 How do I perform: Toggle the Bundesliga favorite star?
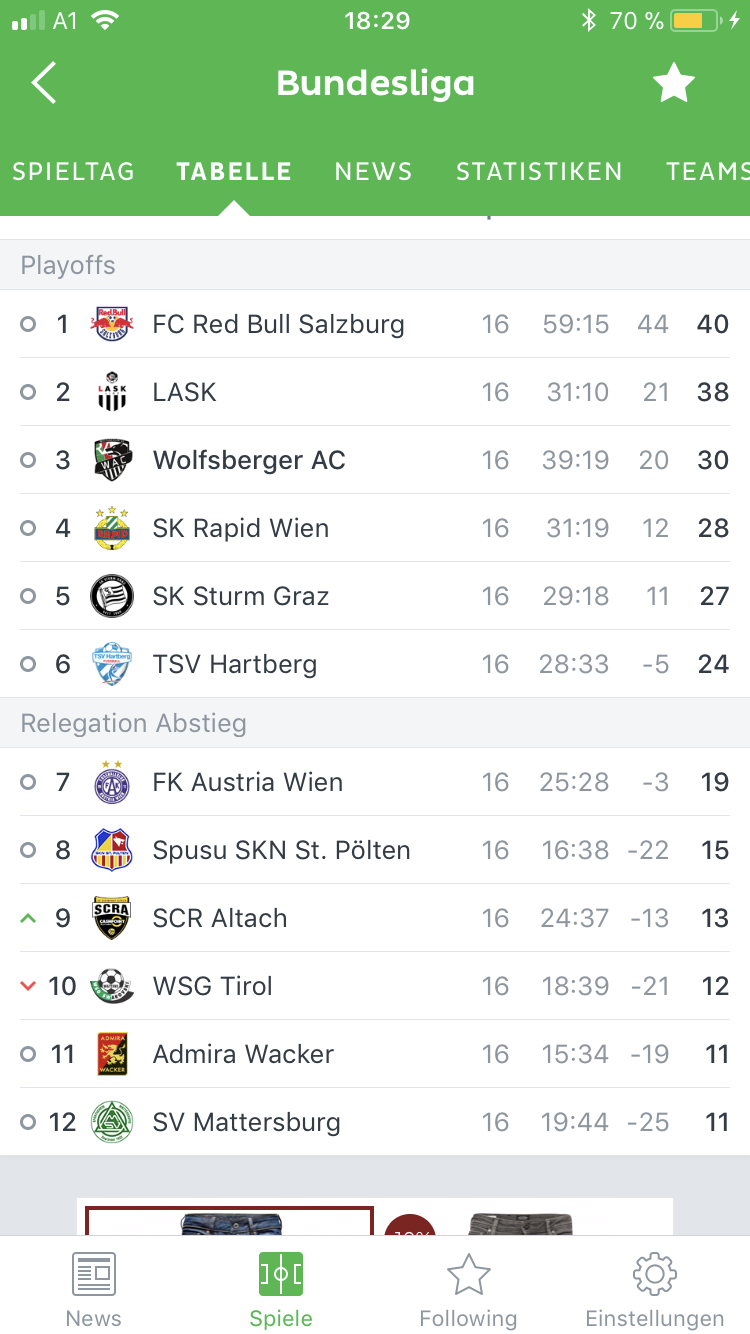click(x=674, y=83)
